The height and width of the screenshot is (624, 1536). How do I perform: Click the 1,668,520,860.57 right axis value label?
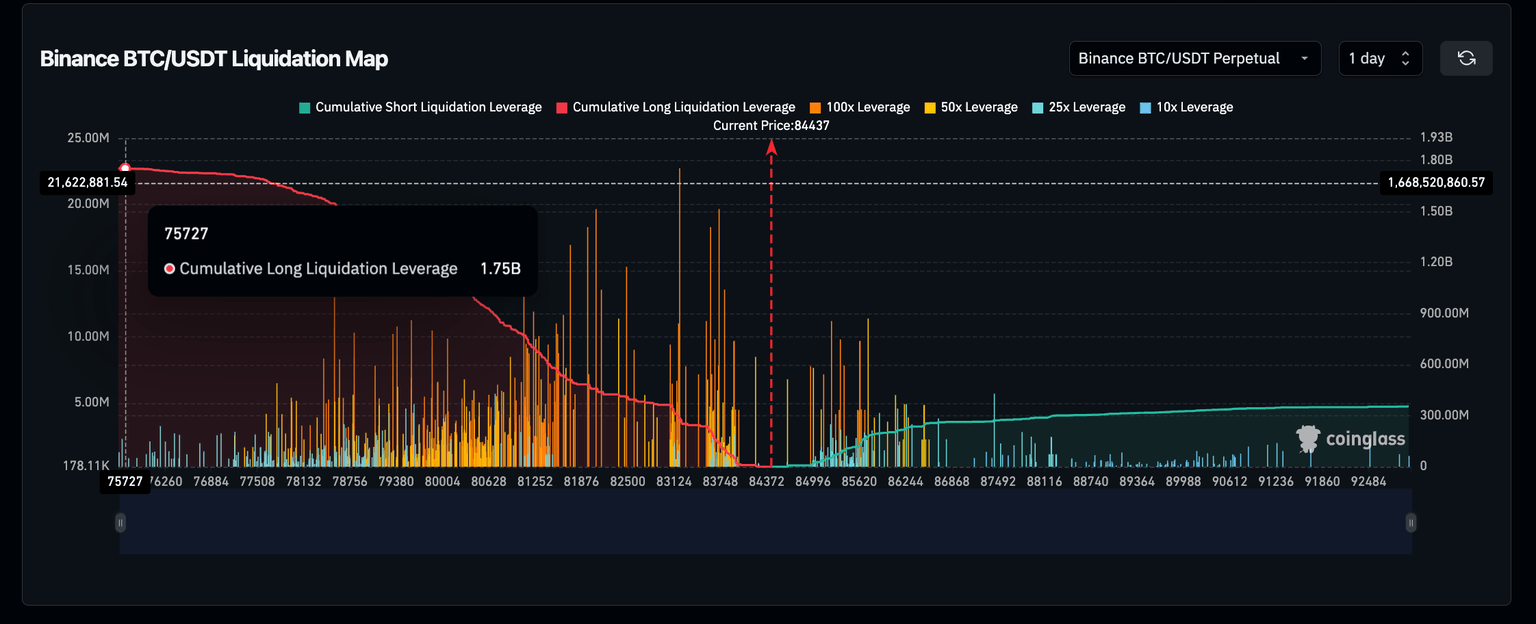[1436, 182]
